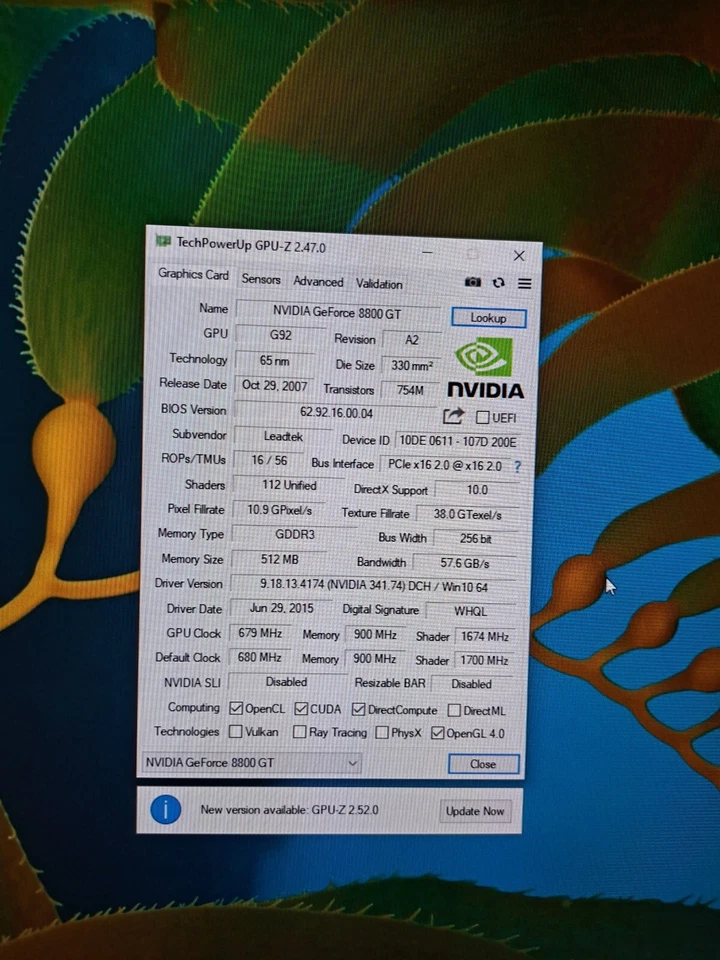Click the Transistors value 754M
This screenshot has width=720, height=960.
(x=410, y=390)
